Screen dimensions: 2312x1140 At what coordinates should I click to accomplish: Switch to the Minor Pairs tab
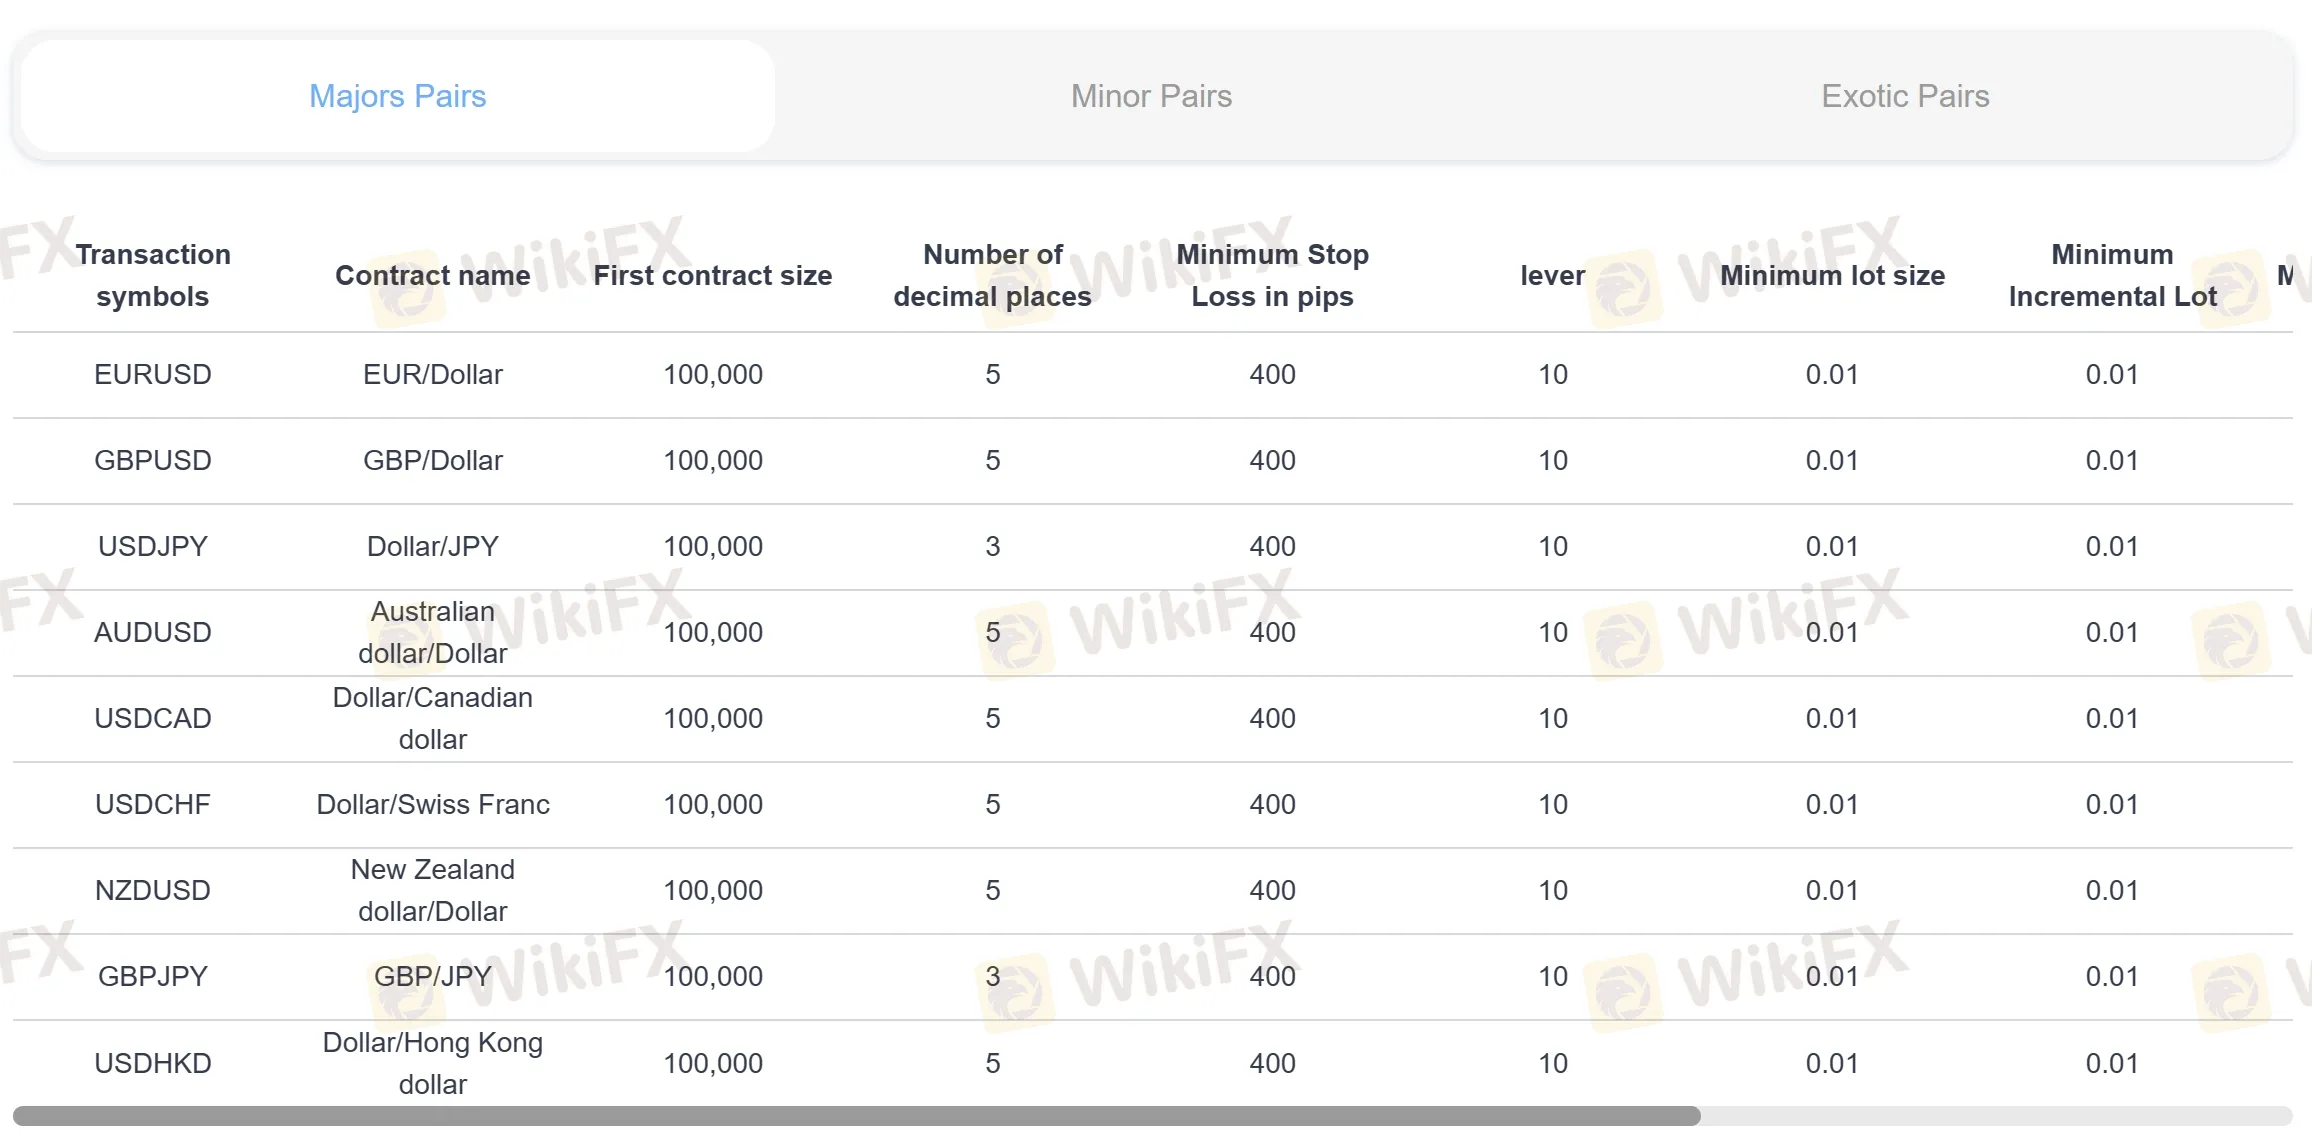coord(1150,95)
